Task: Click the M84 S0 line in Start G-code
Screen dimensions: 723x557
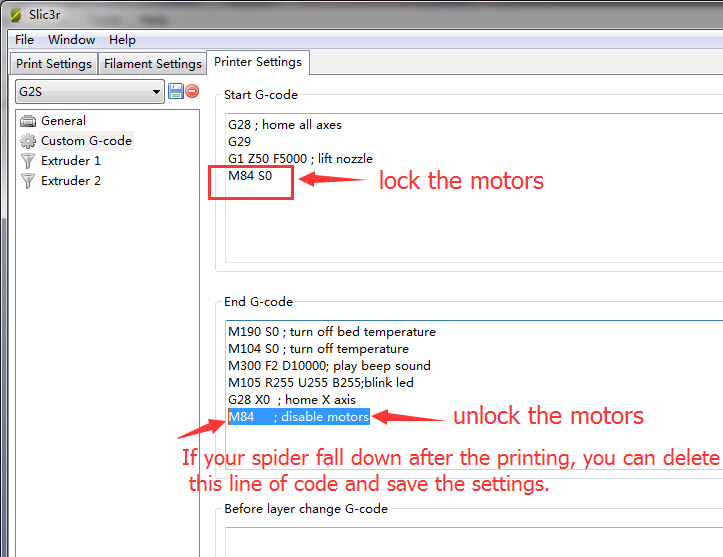Action: tap(250, 175)
